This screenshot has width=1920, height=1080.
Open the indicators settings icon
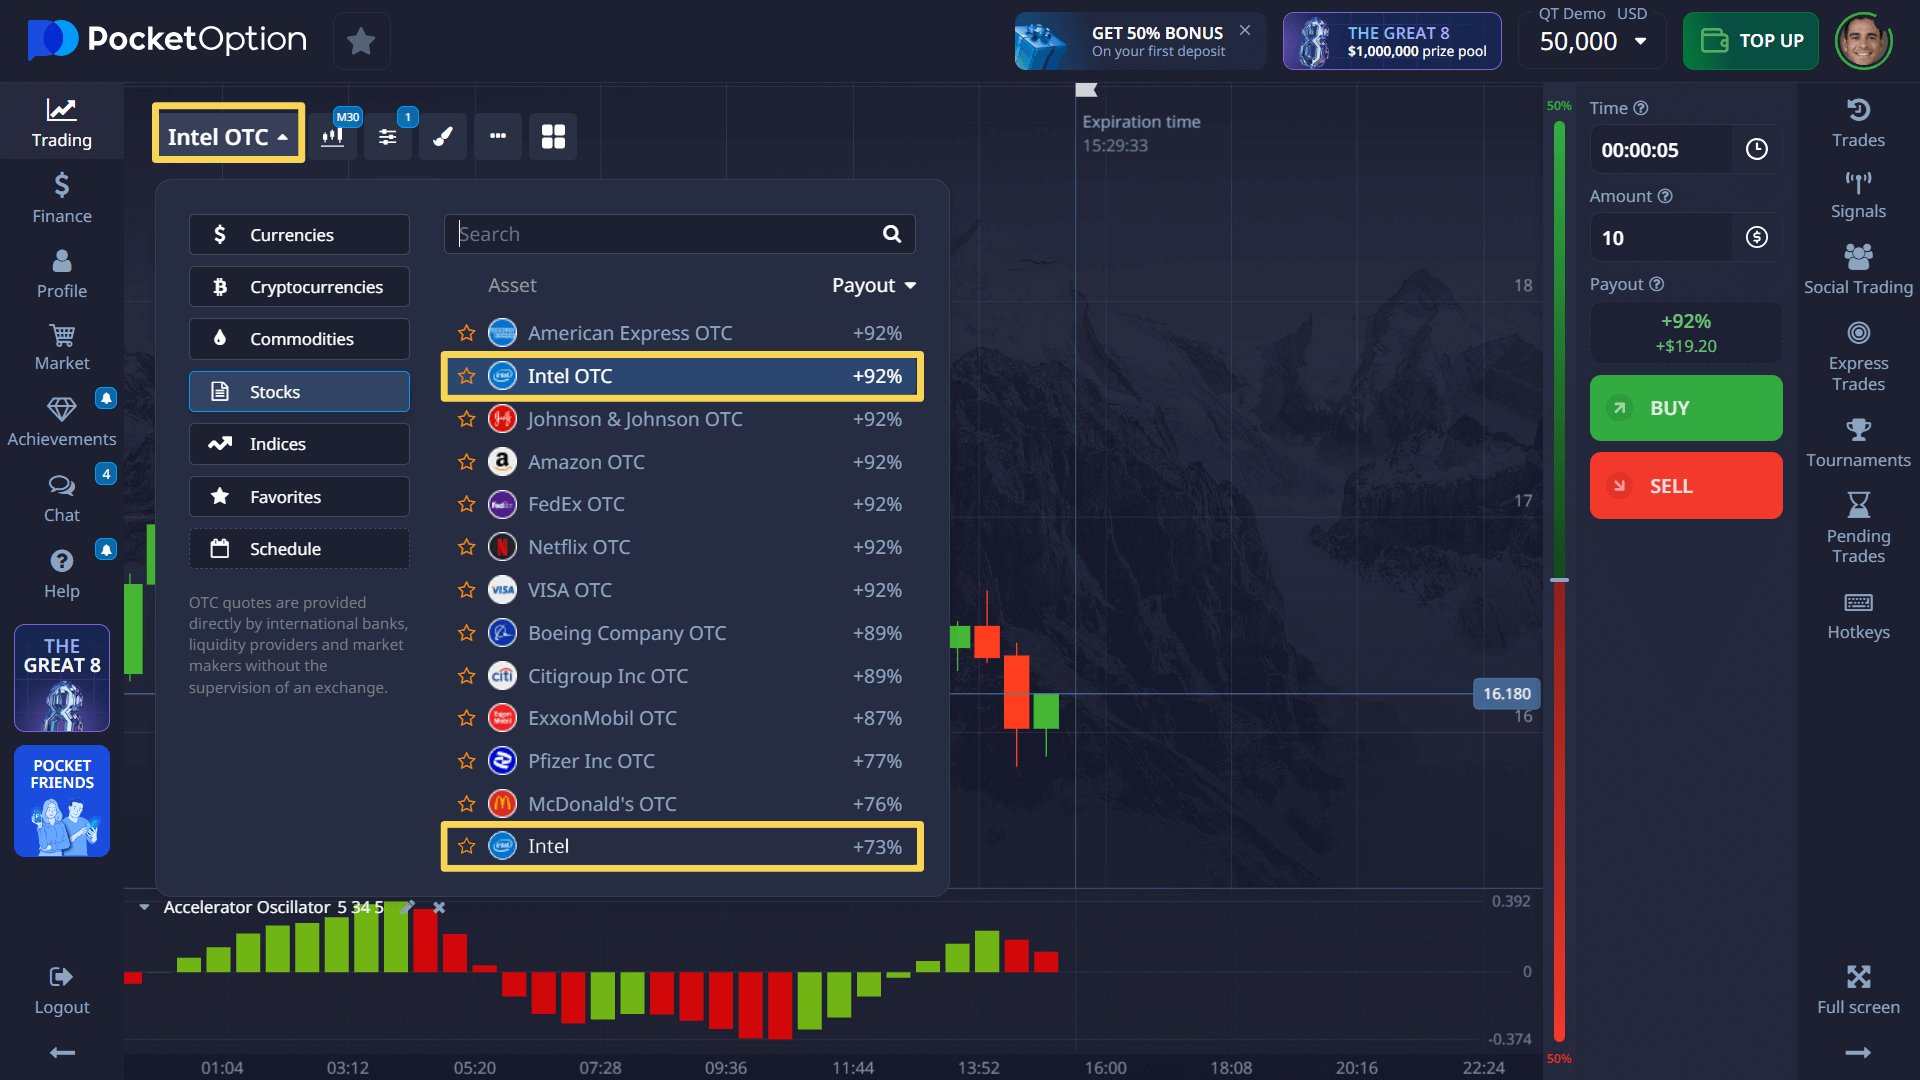point(388,136)
